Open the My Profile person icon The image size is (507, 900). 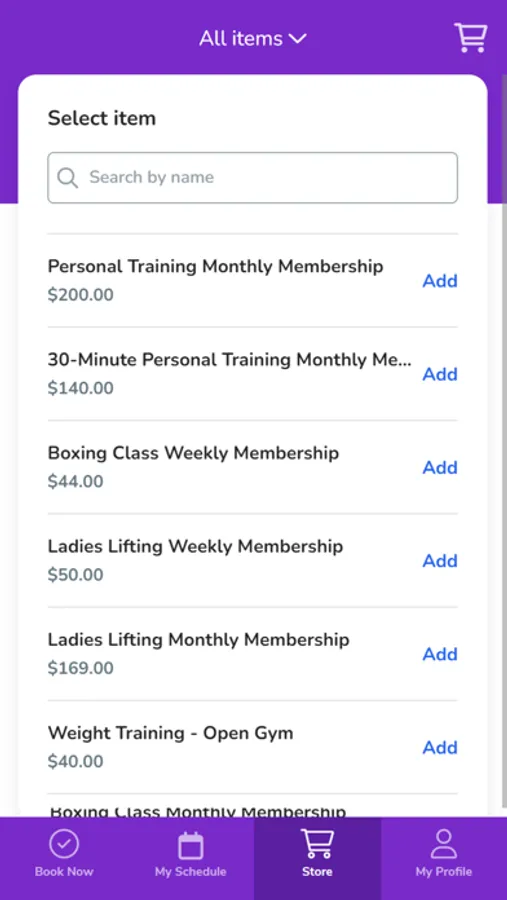pos(443,844)
